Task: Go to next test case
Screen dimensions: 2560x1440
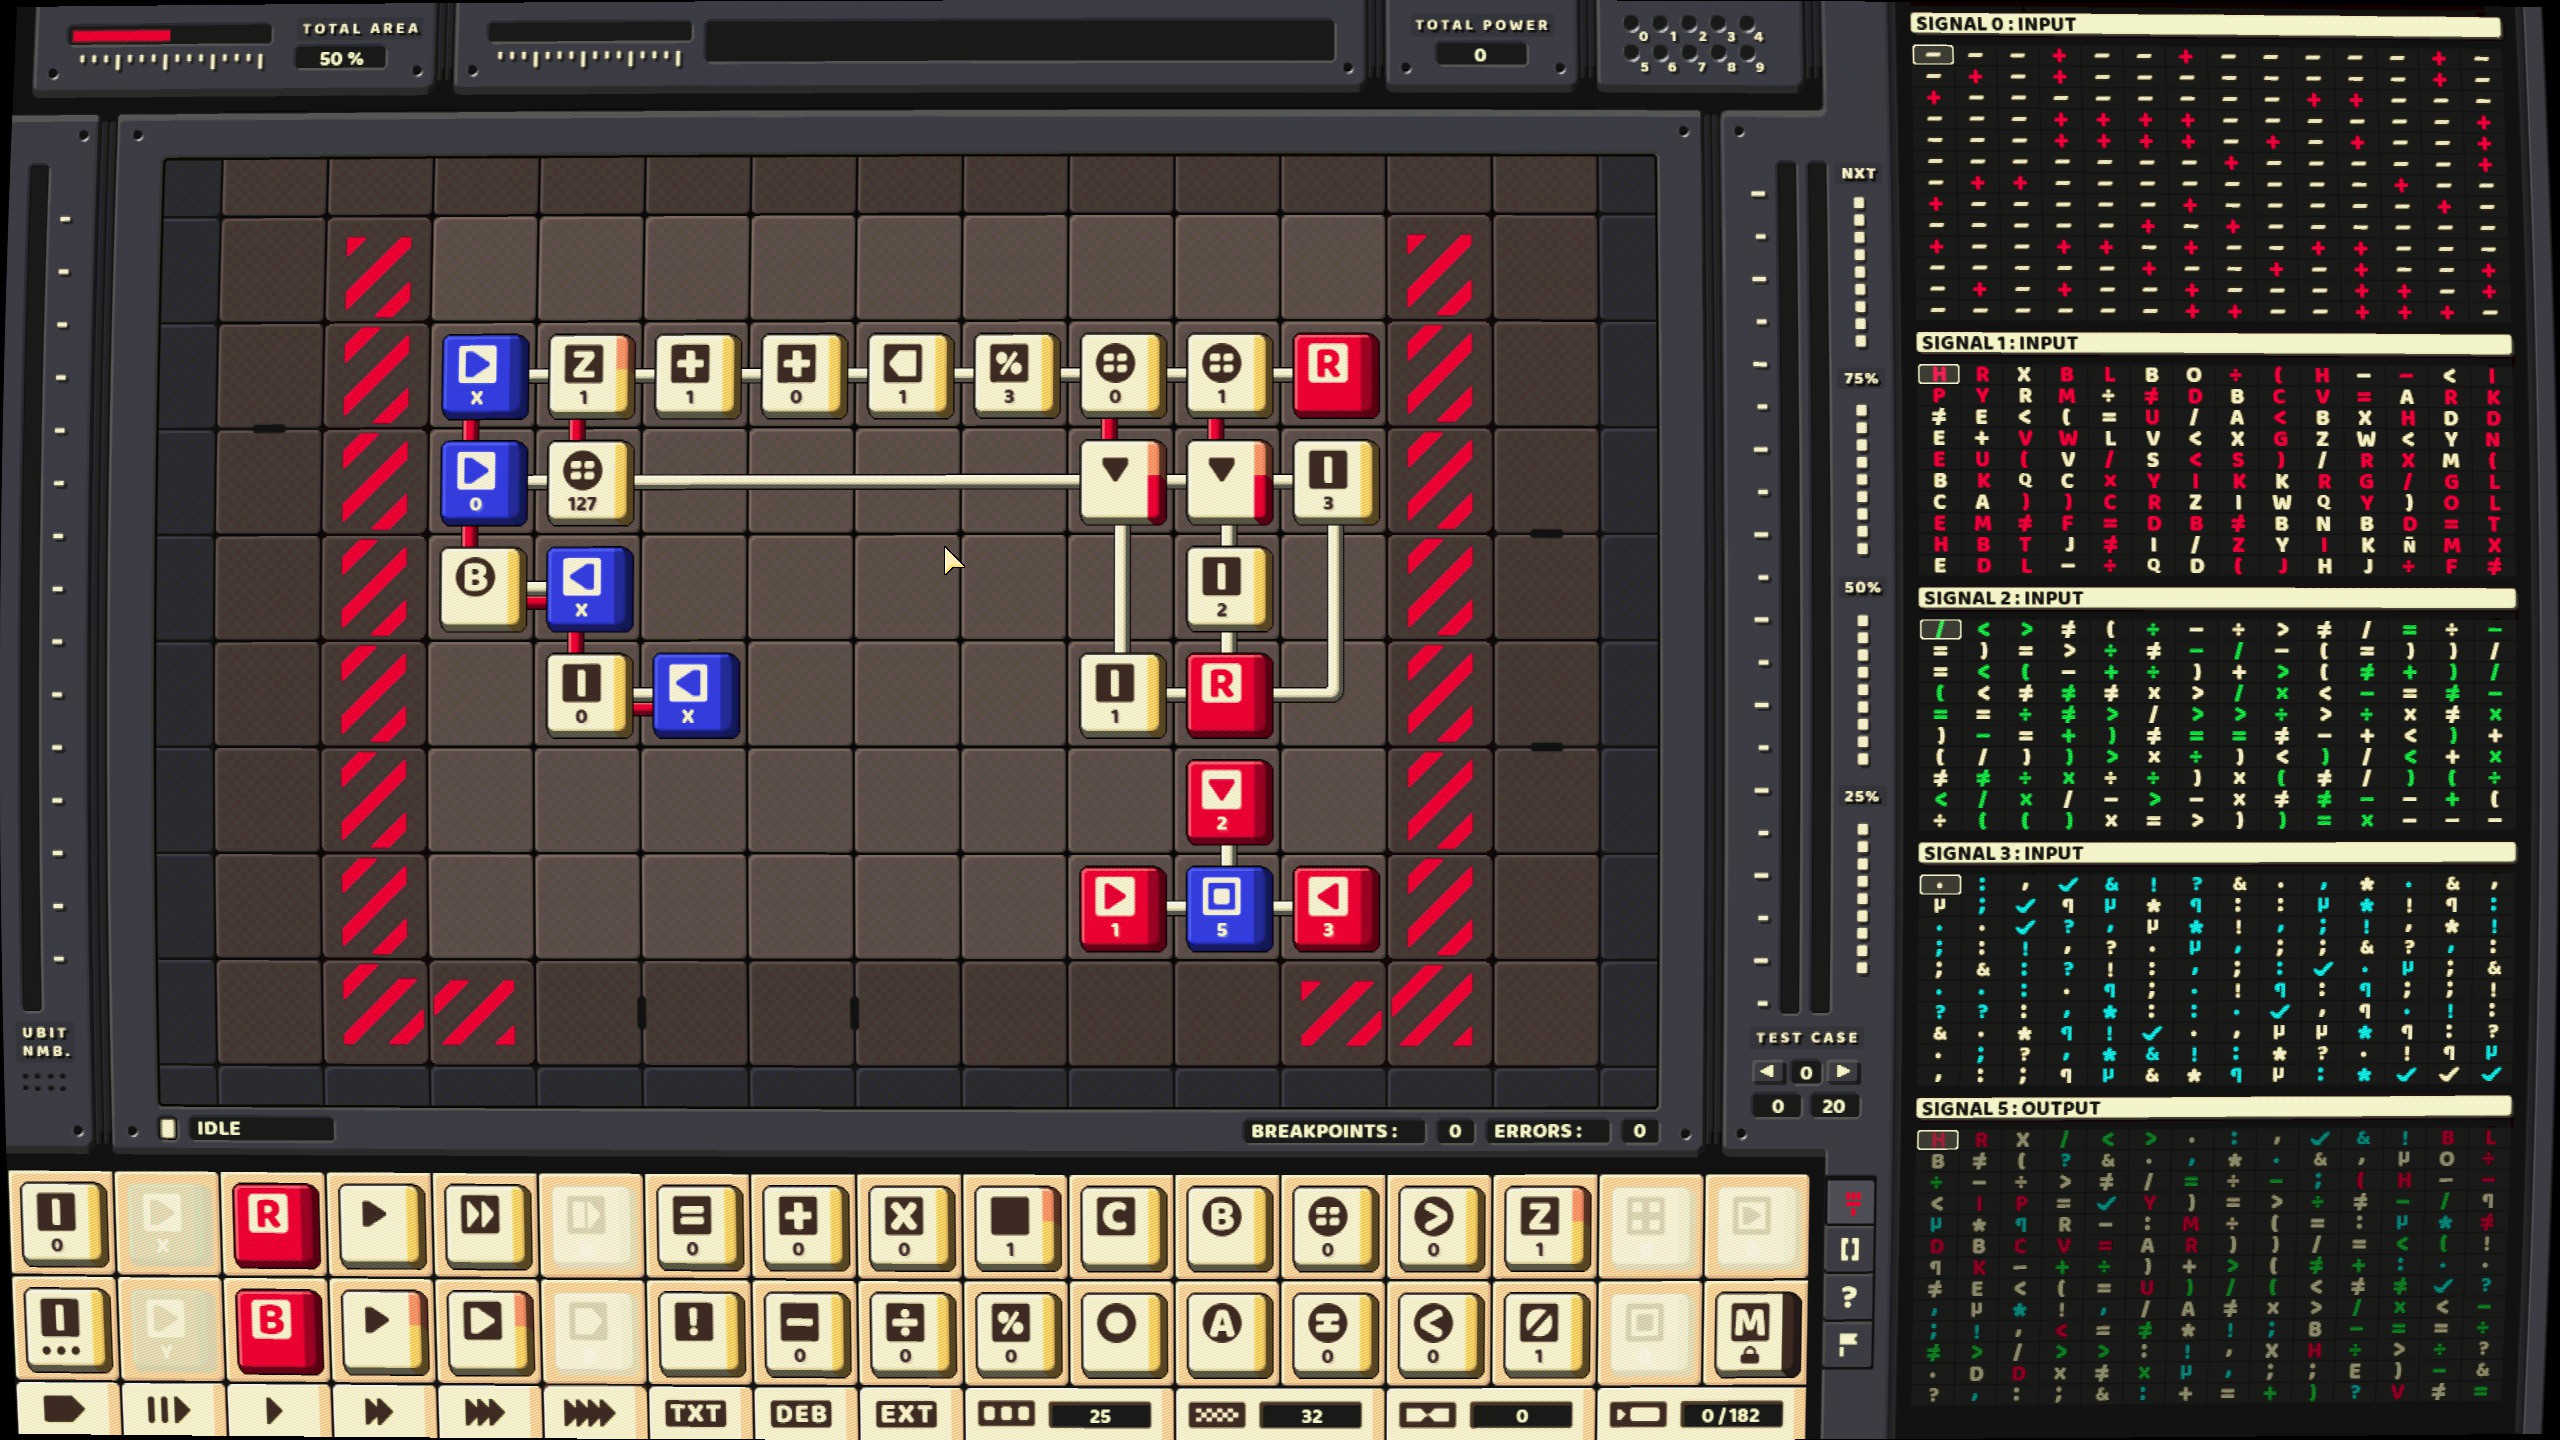Action: [1843, 1072]
